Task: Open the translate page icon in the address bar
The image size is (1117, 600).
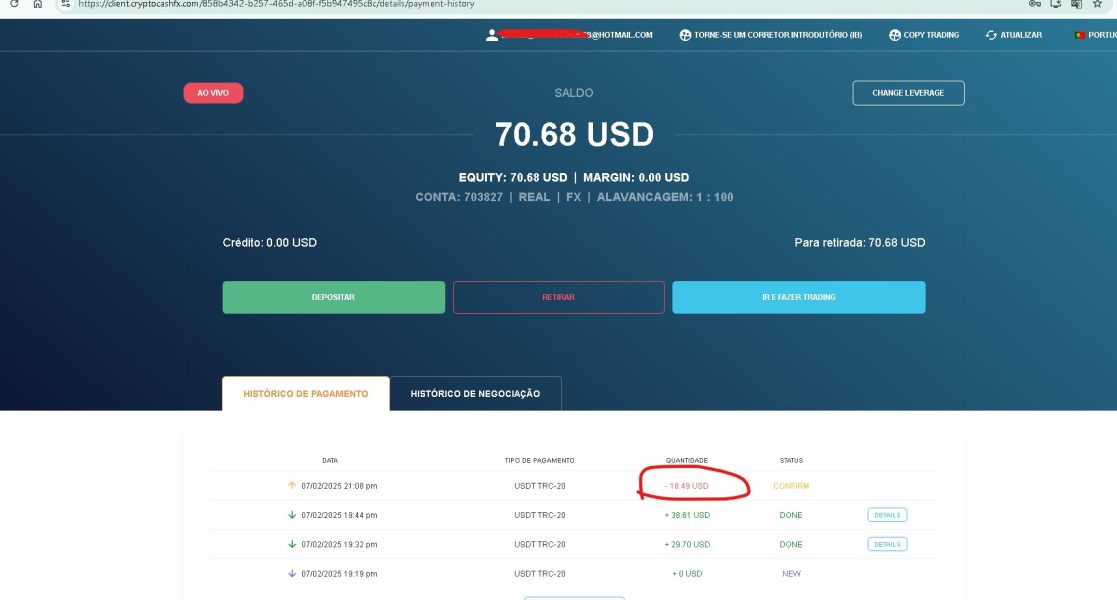Action: [x=1076, y=4]
